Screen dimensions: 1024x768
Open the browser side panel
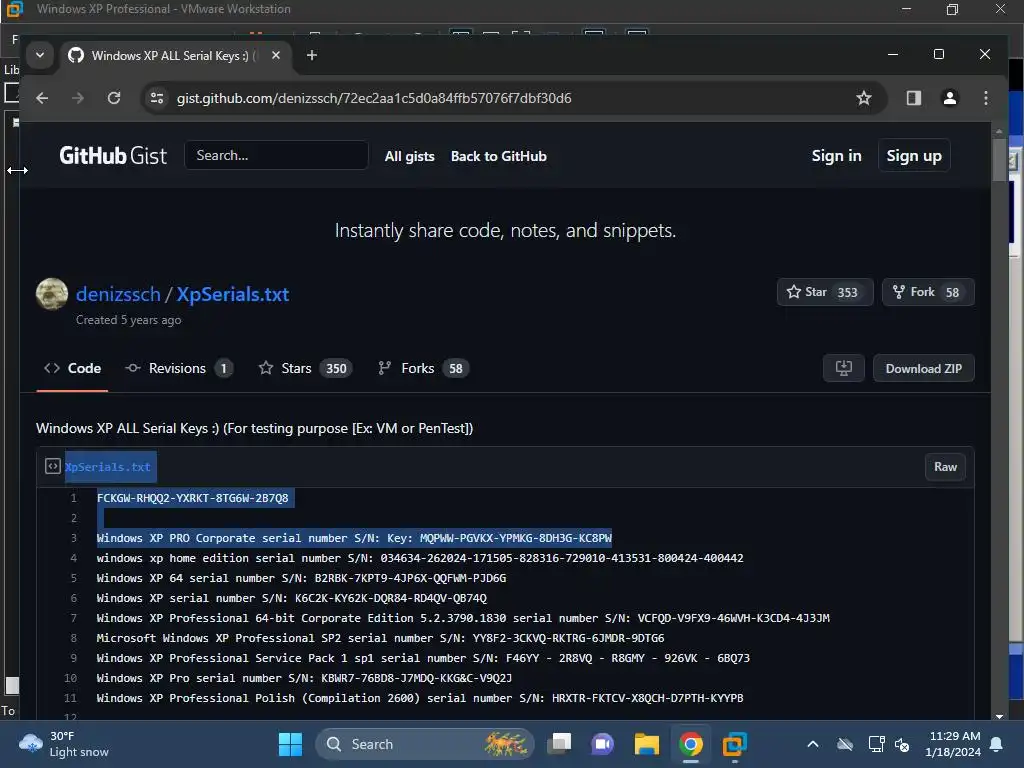[914, 98]
